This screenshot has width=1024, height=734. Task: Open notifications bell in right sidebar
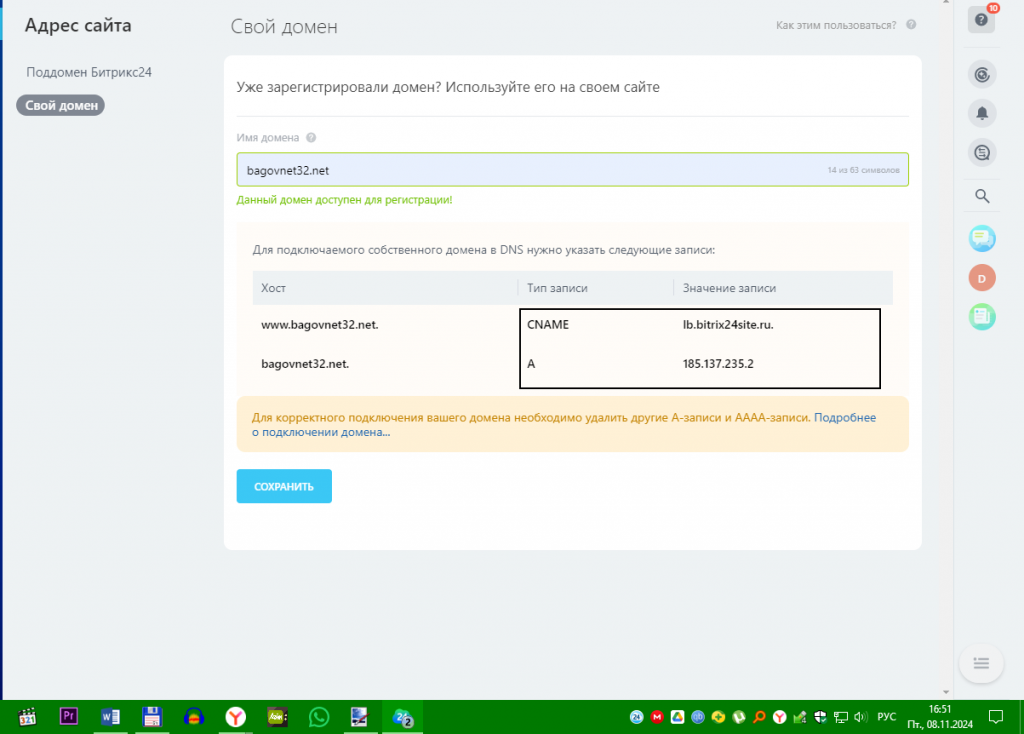[x=982, y=113]
